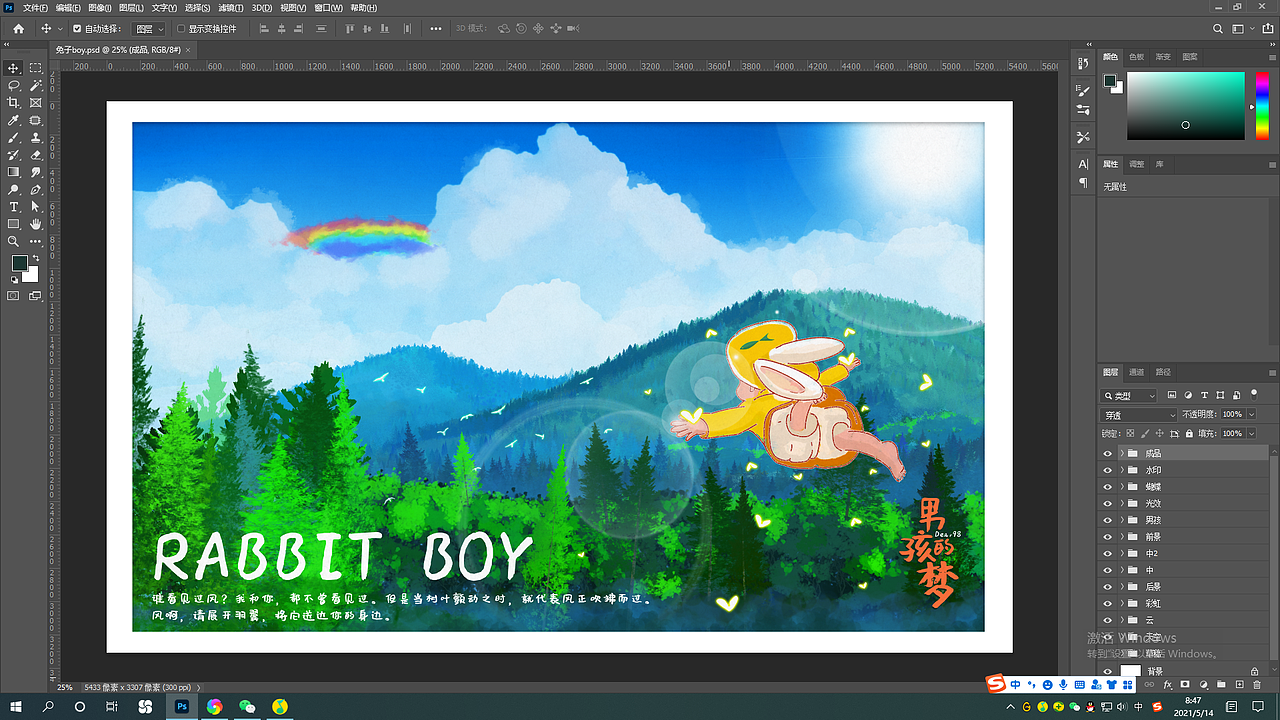Image resolution: width=1280 pixels, height=720 pixels.
Task: Open the 滤镜 filter menu
Action: point(229,8)
